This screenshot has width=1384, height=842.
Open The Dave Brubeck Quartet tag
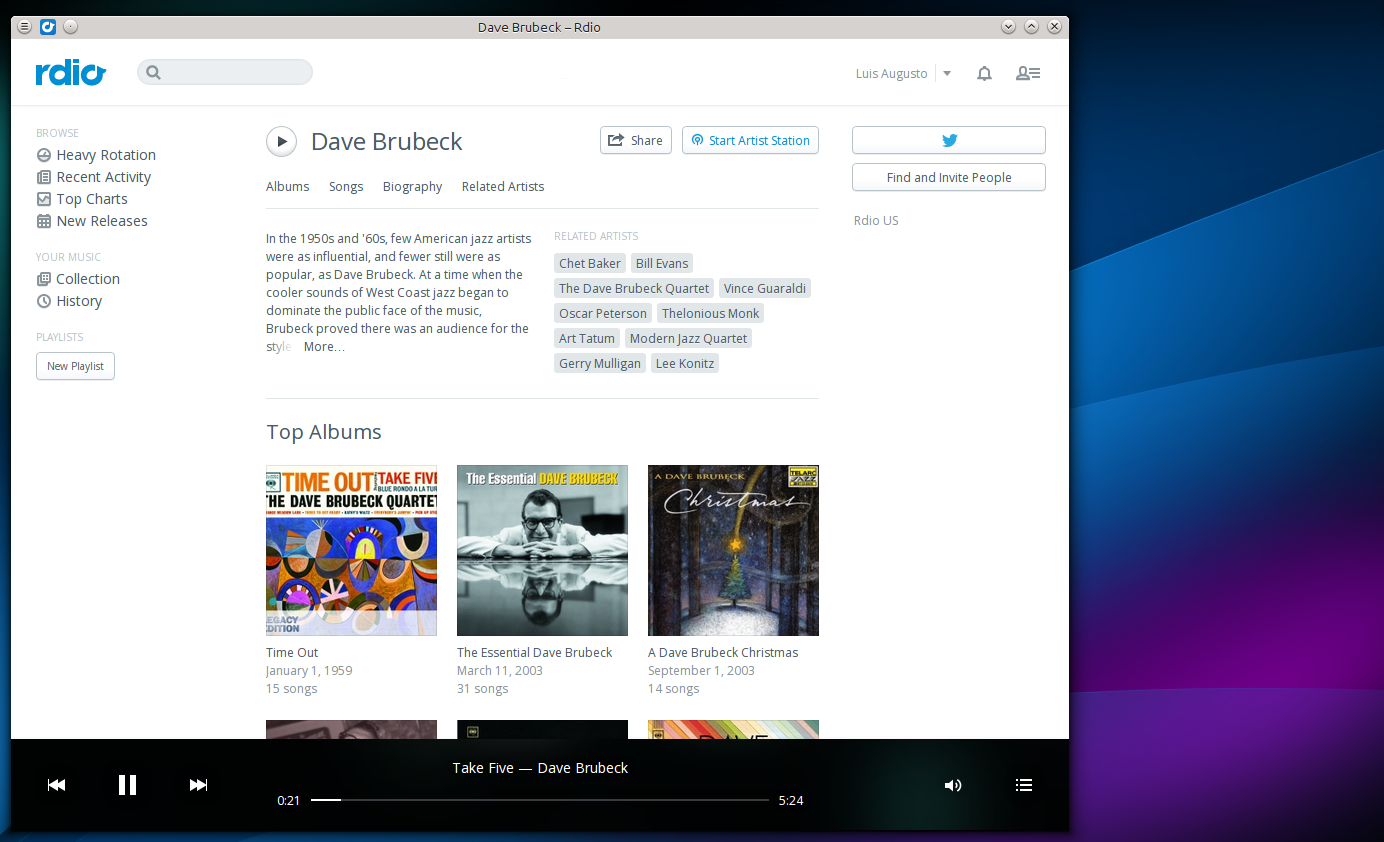pyautogui.click(x=634, y=288)
